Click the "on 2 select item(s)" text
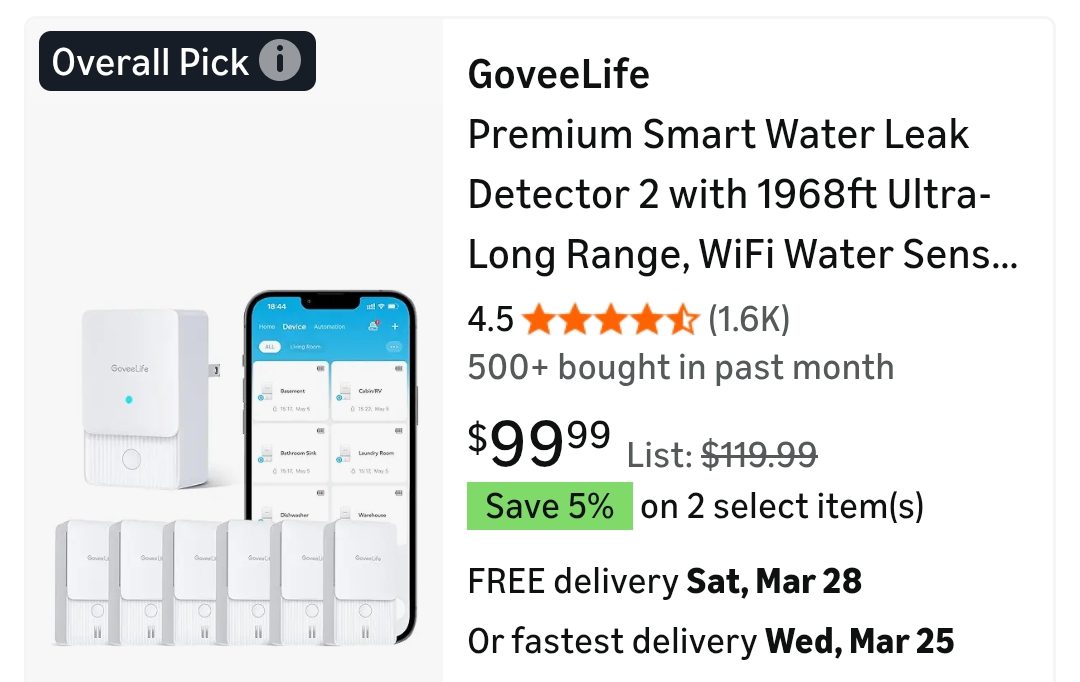 coord(782,506)
